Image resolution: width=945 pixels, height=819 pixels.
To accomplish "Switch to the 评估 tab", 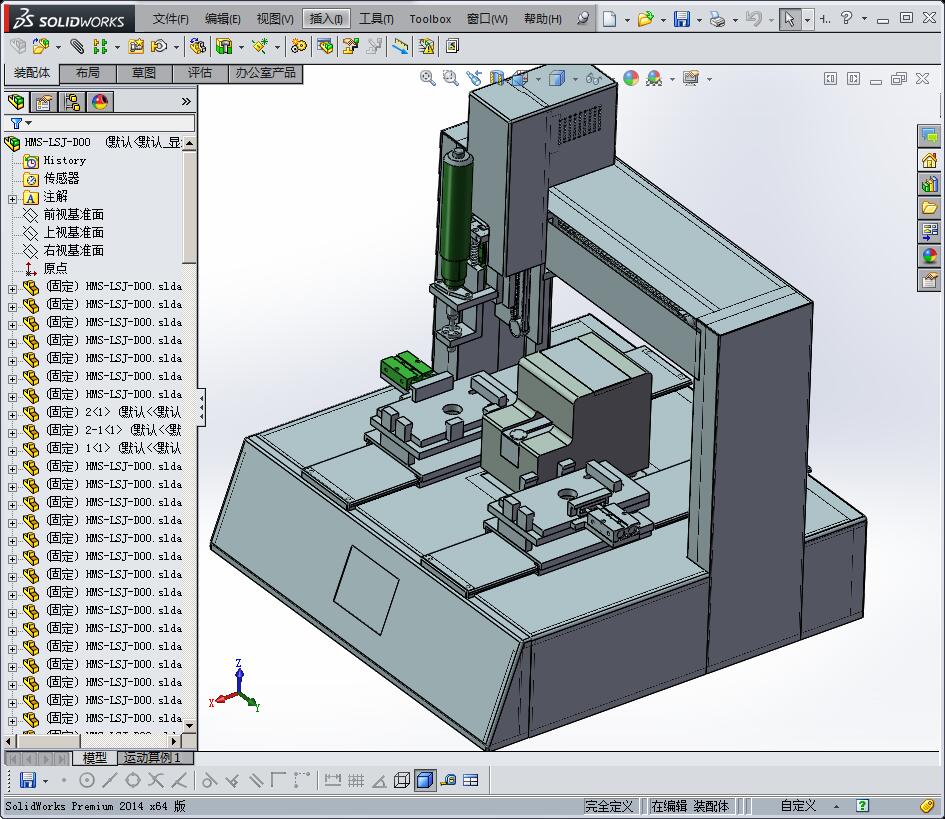I will pos(200,73).
